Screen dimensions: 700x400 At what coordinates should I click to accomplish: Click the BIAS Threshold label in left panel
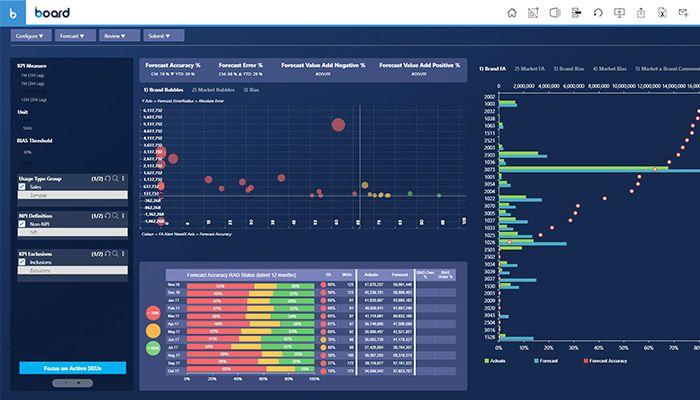[x=35, y=141]
